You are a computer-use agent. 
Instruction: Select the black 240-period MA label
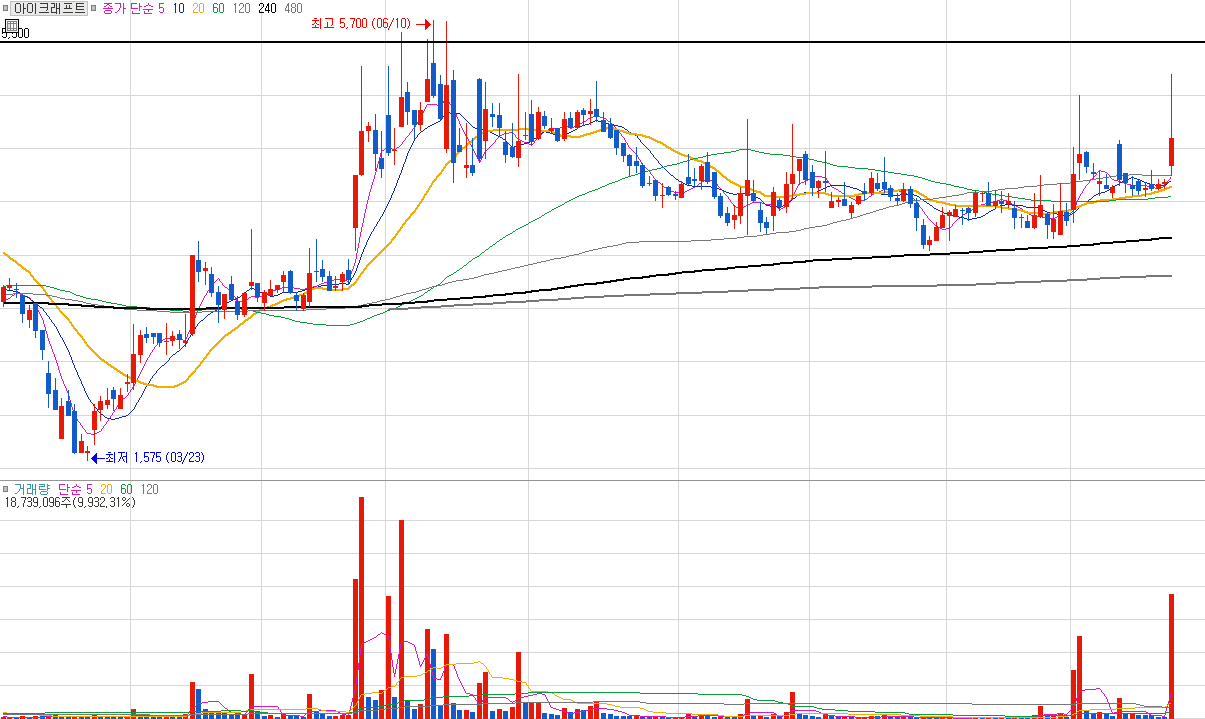[267, 8]
